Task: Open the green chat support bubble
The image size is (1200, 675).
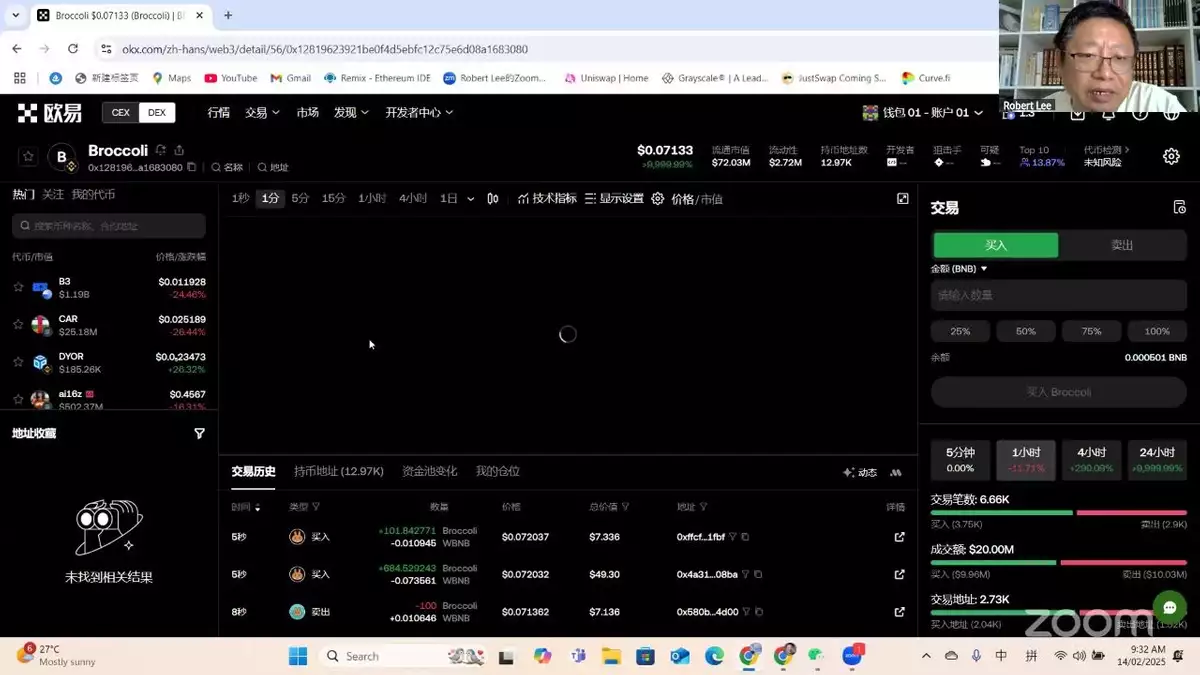Action: click(x=1169, y=607)
